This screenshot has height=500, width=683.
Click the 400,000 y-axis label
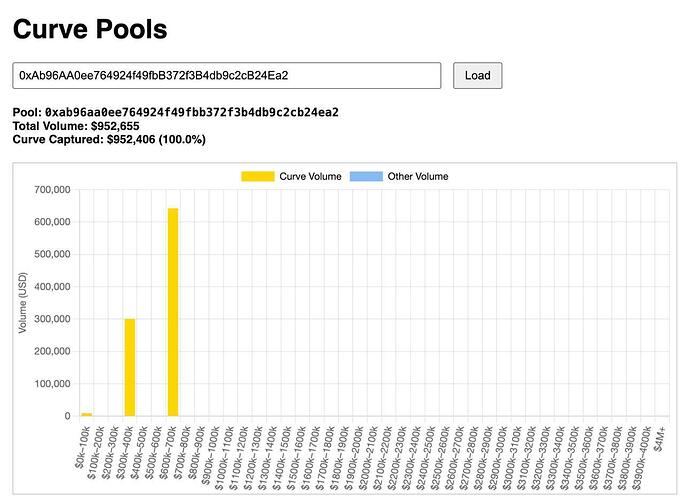[52, 287]
